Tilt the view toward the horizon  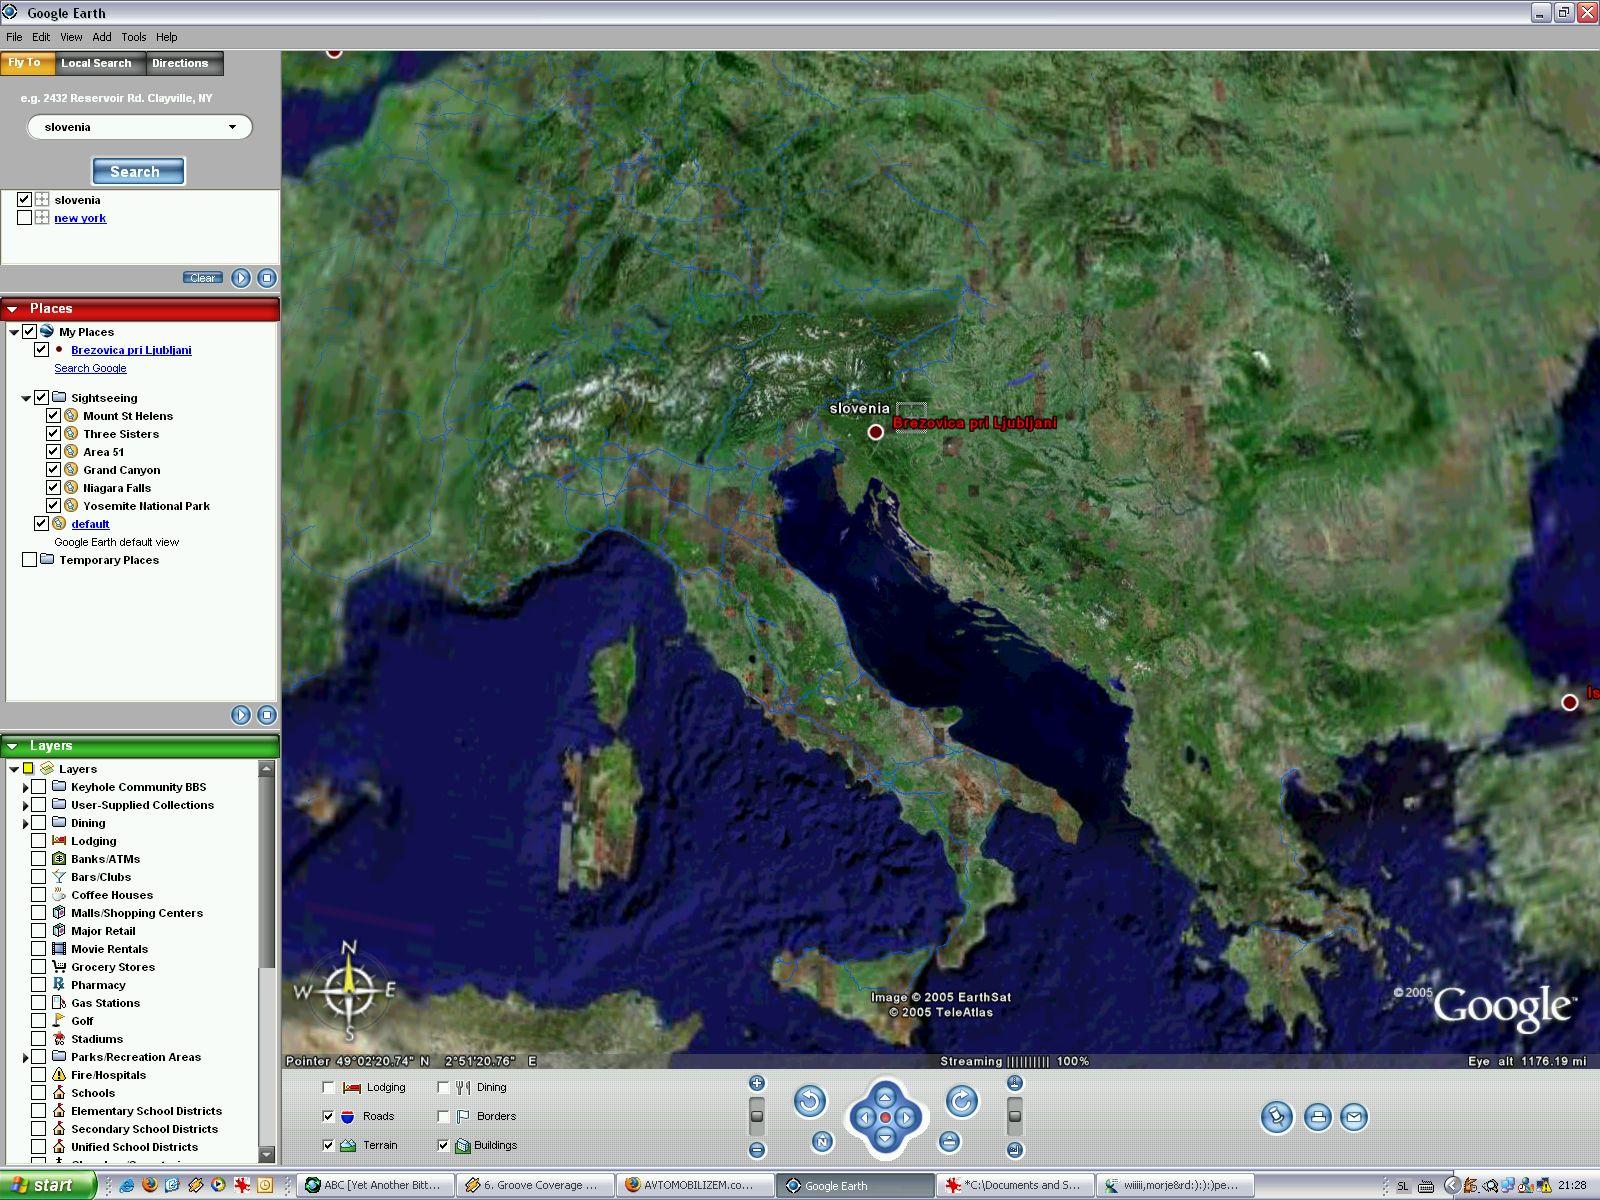[x=1015, y=1150]
